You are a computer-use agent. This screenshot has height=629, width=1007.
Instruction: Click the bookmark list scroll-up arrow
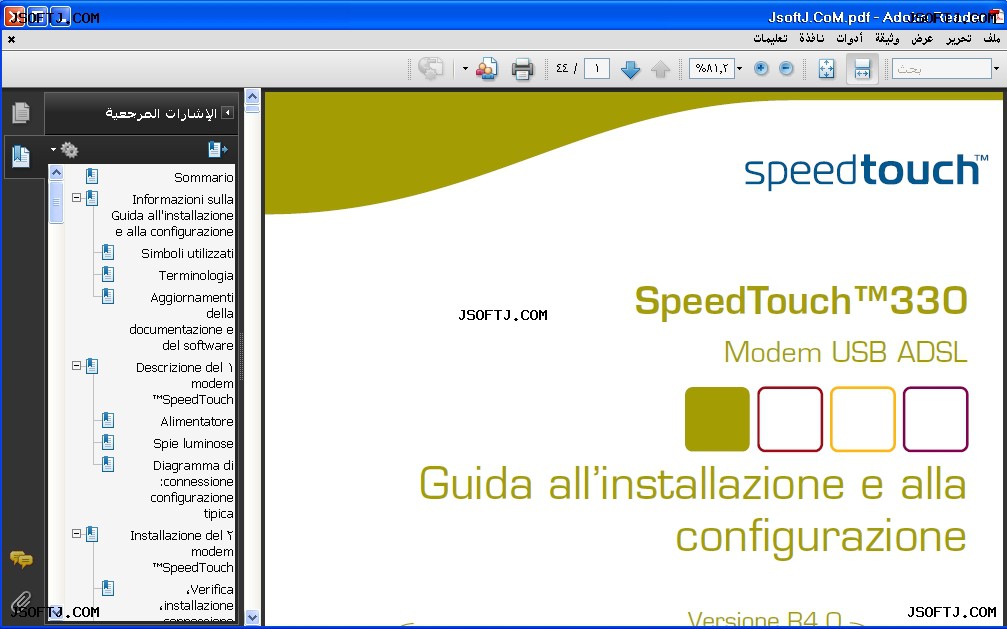coord(57,172)
